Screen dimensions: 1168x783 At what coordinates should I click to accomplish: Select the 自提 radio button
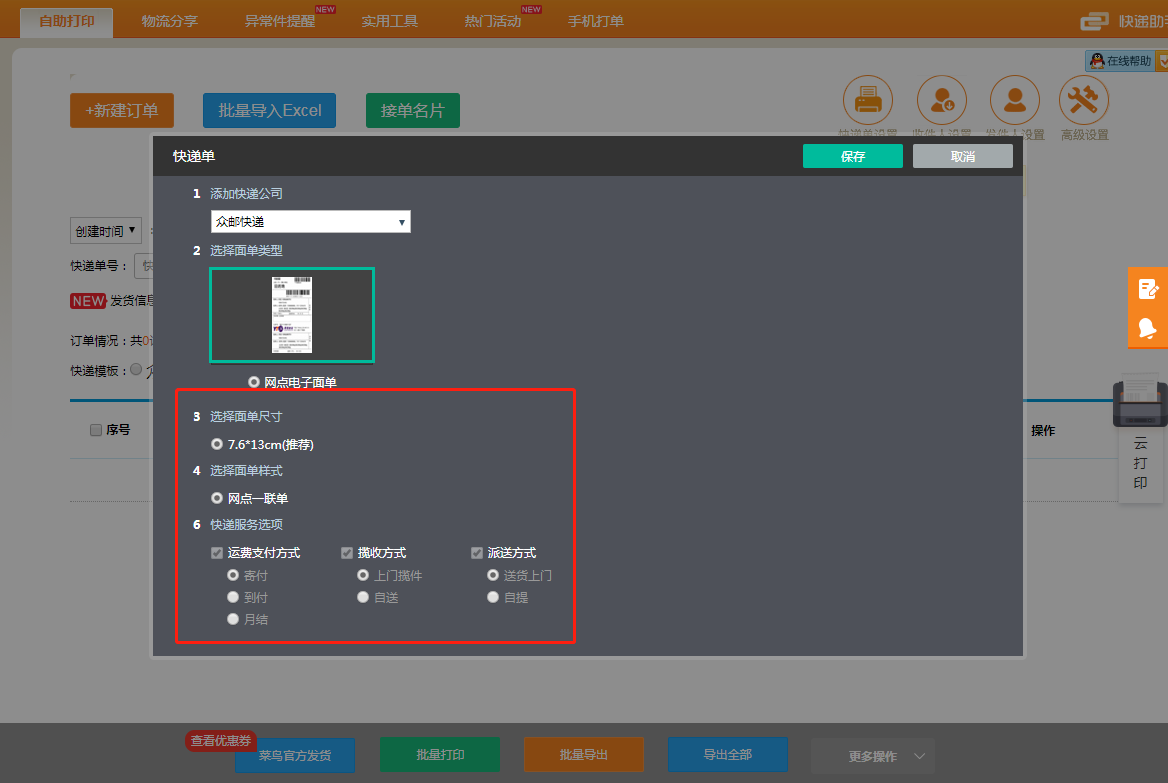click(x=493, y=597)
